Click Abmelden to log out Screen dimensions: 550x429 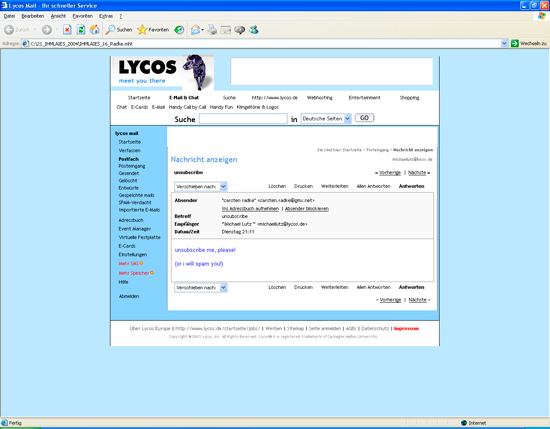[129, 296]
